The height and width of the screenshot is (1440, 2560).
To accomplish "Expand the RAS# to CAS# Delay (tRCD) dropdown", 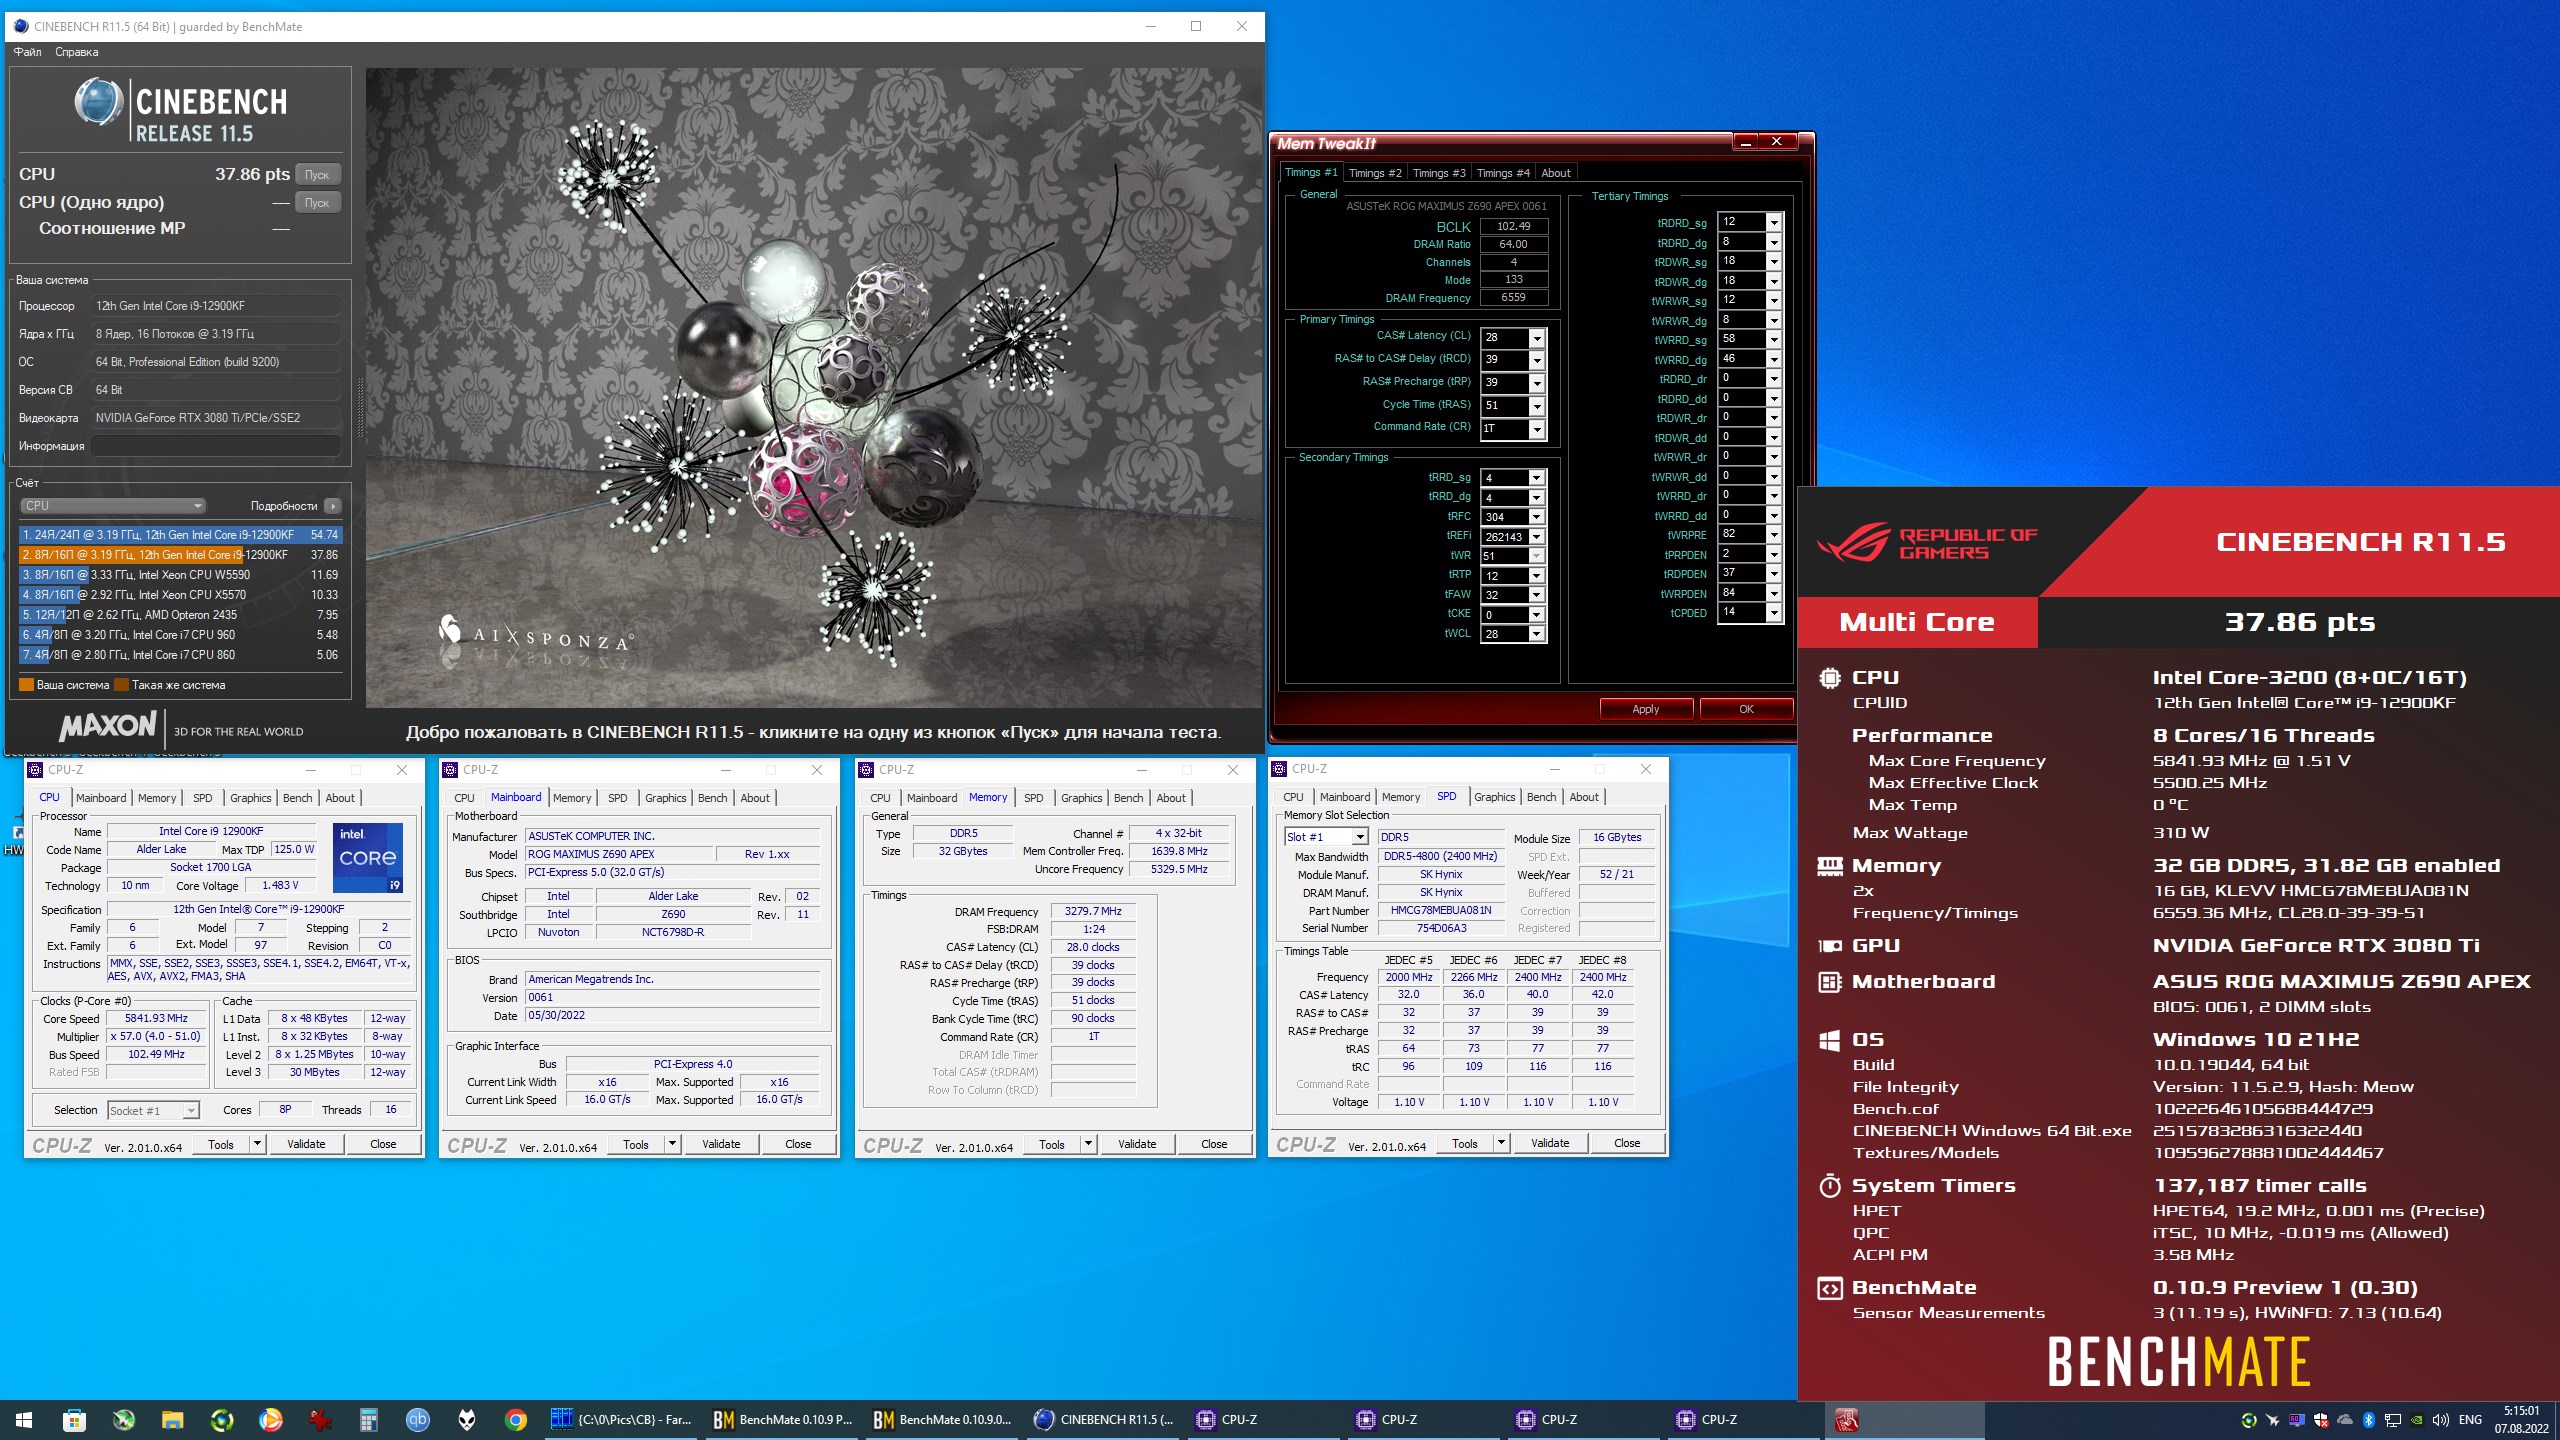I will 1537,360.
